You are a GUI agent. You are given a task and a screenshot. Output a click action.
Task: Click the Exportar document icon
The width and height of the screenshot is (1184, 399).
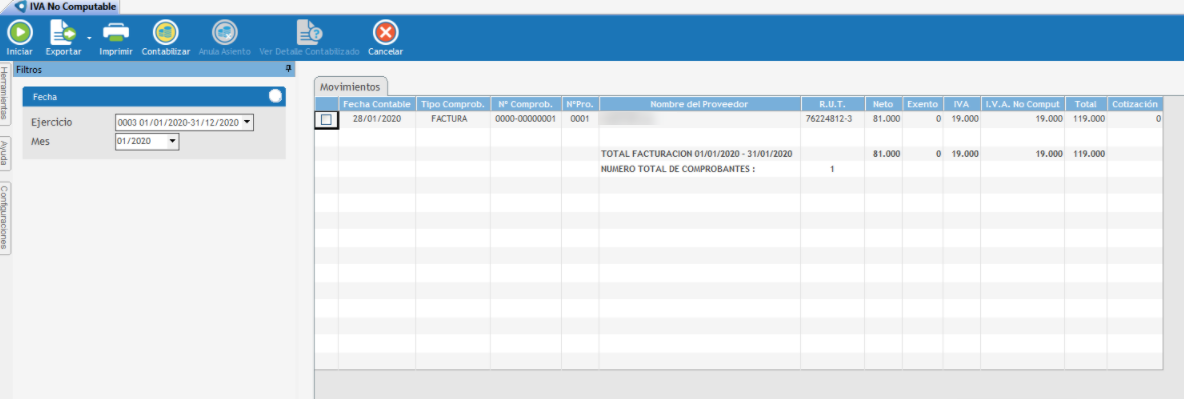[63, 32]
